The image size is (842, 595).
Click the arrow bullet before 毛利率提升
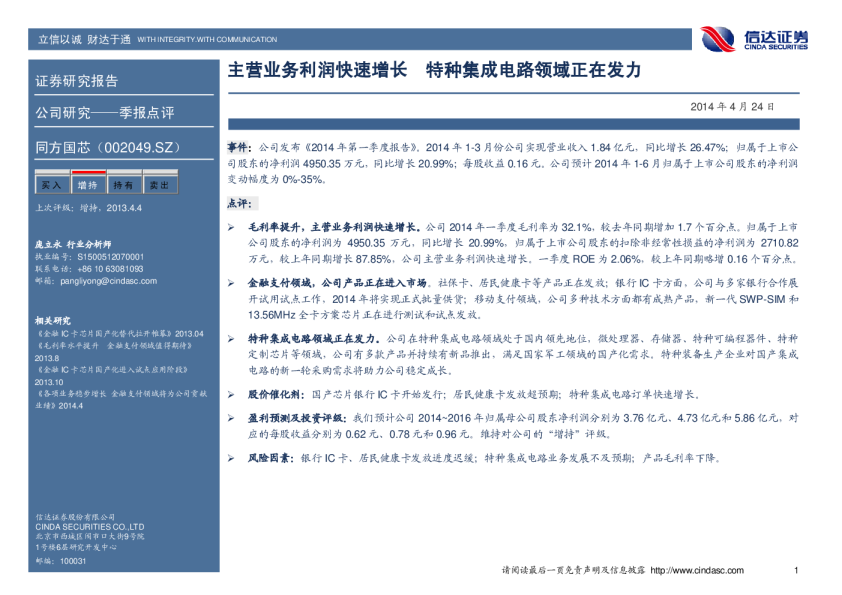[231, 228]
